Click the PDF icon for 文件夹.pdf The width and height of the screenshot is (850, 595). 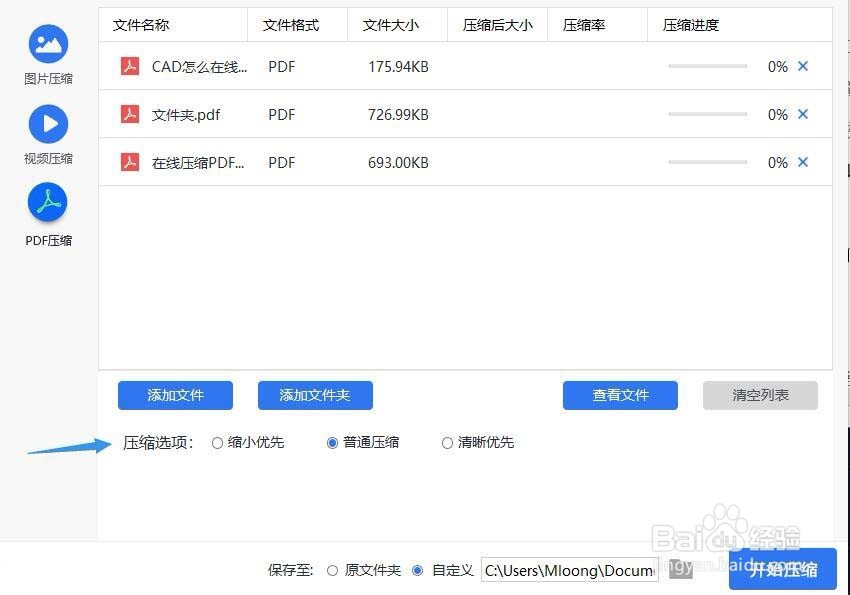(130, 114)
